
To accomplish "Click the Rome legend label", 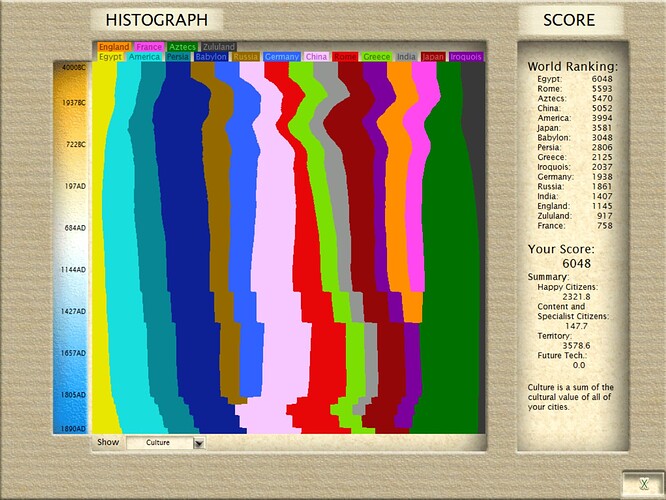I will tap(345, 57).
